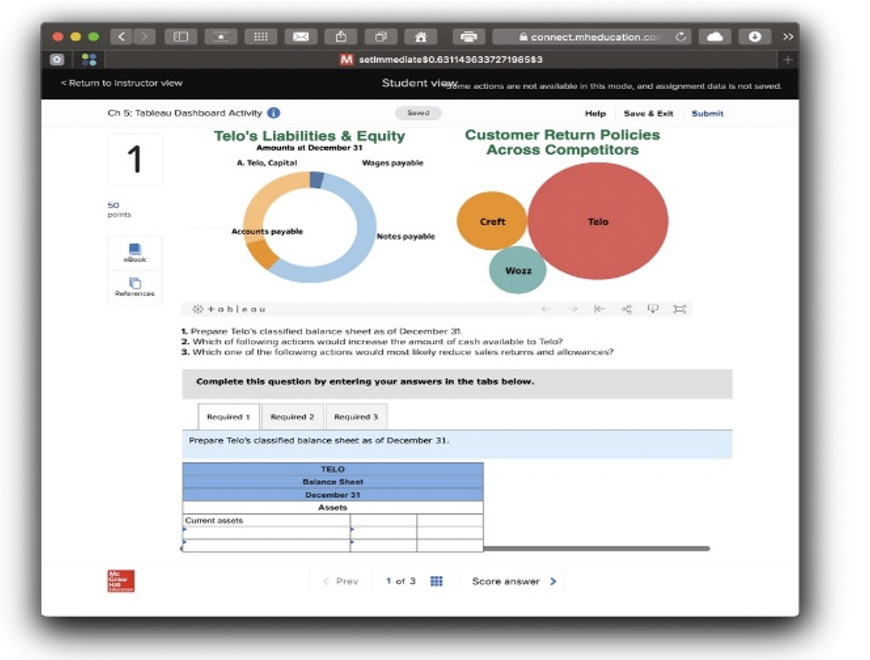Go to the Home page icon
Viewport: 870px width, 660px height.
(421, 37)
